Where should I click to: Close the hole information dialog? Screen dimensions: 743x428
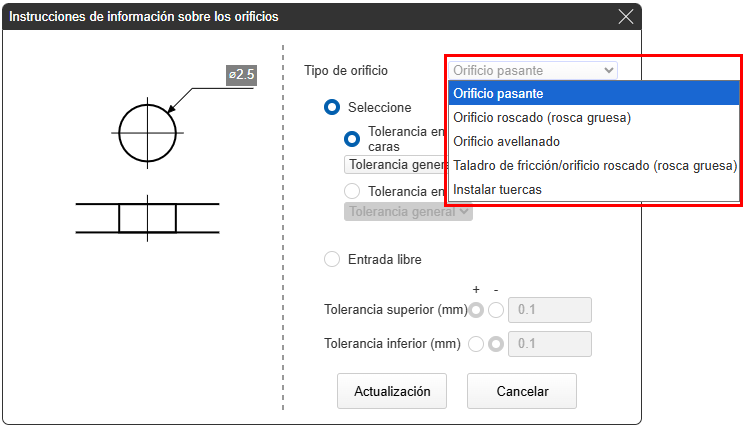click(x=626, y=16)
